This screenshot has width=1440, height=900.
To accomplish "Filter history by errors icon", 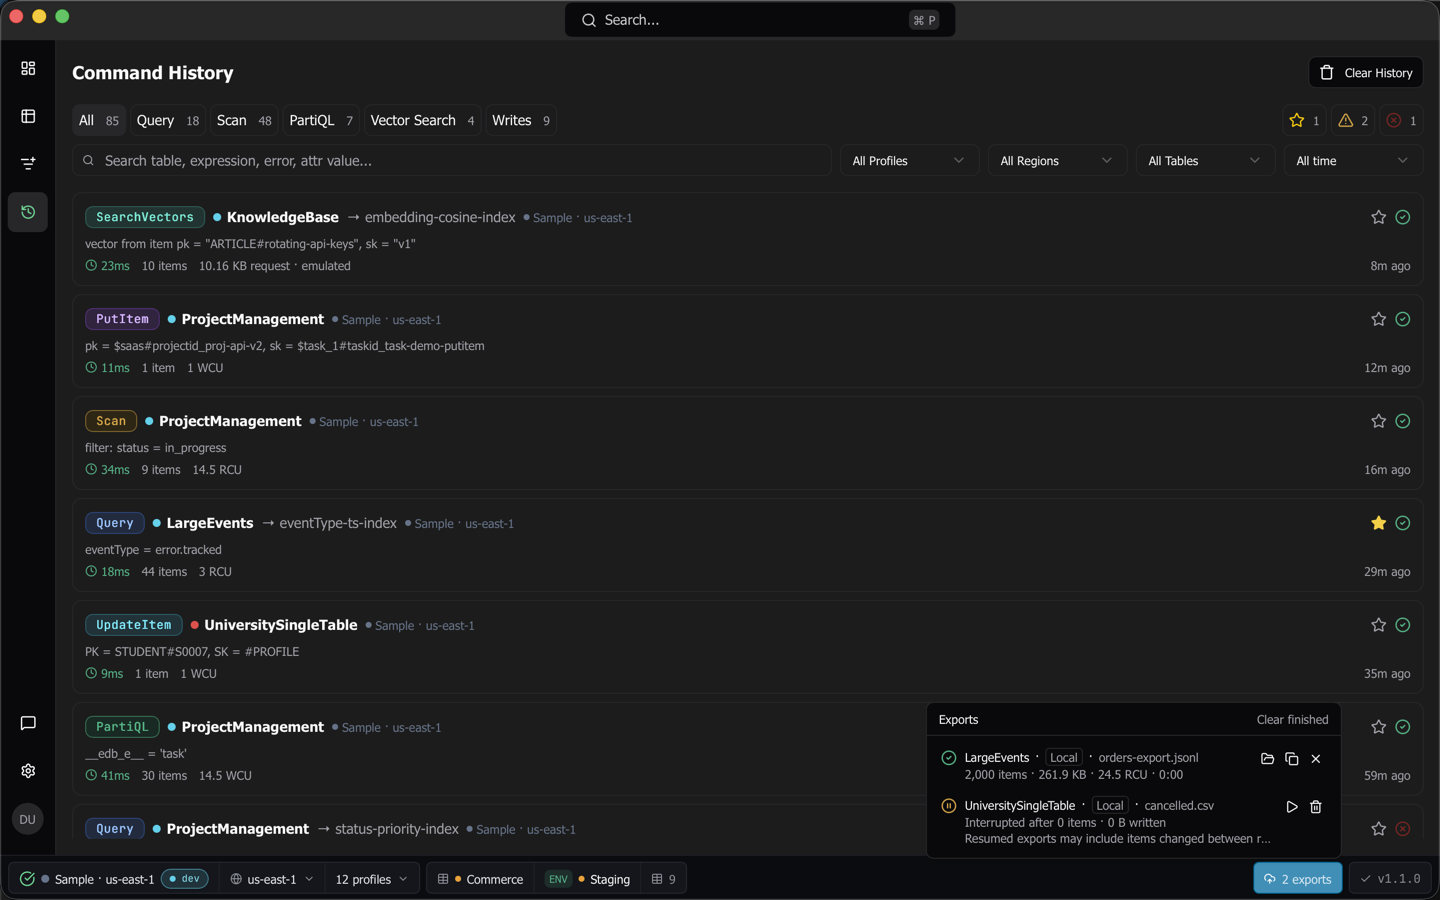I will [x=1402, y=120].
